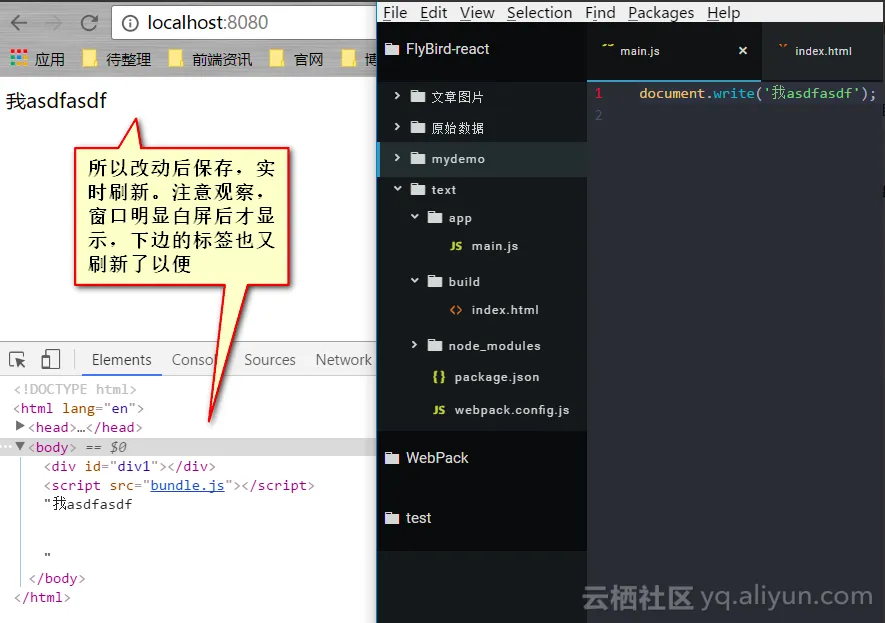
Task: Collapse the build folder chevron
Action: (x=415, y=280)
